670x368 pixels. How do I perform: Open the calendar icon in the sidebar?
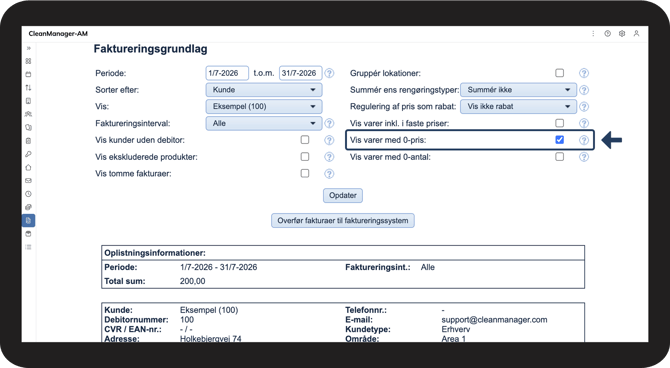coord(28,74)
